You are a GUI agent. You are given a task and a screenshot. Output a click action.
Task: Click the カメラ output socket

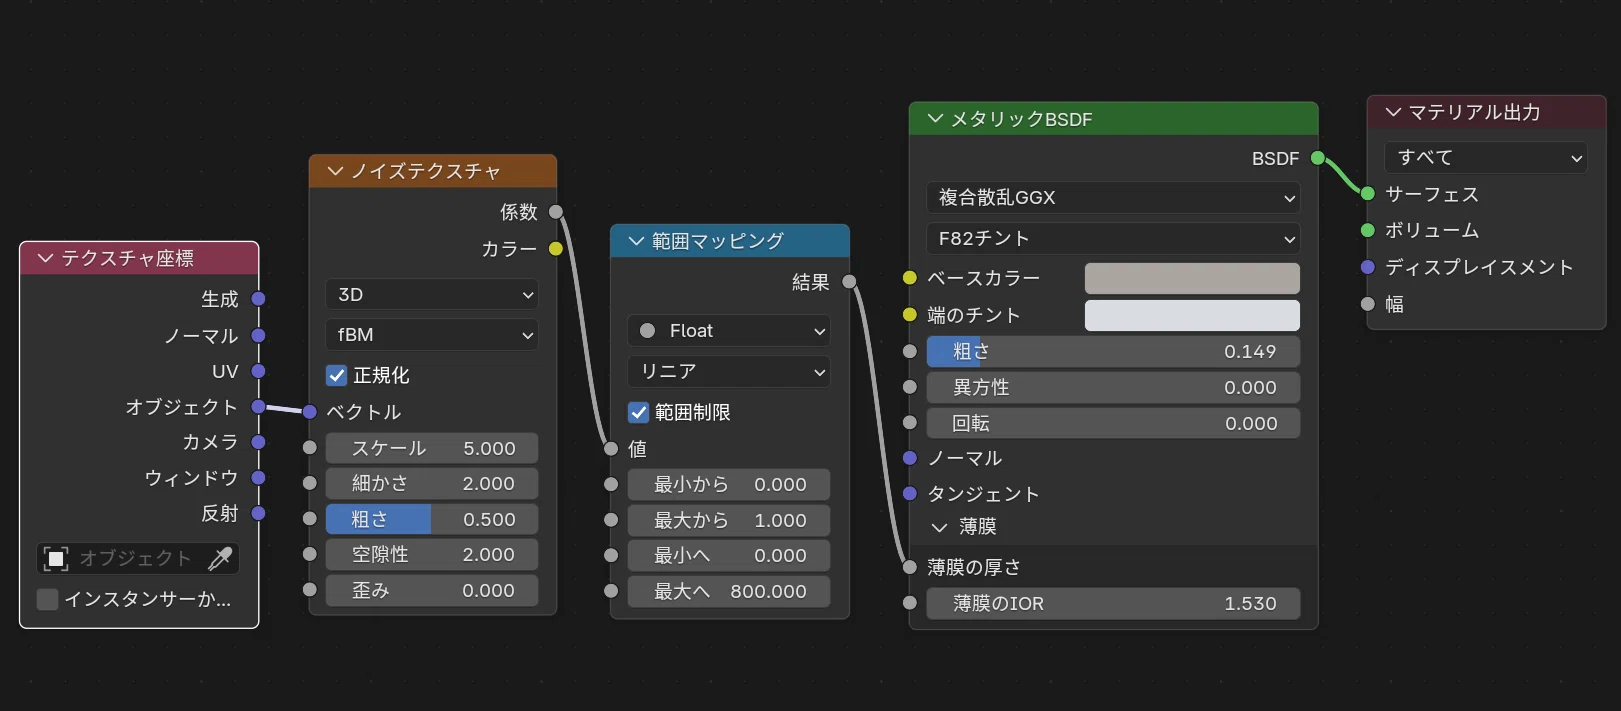(258, 442)
